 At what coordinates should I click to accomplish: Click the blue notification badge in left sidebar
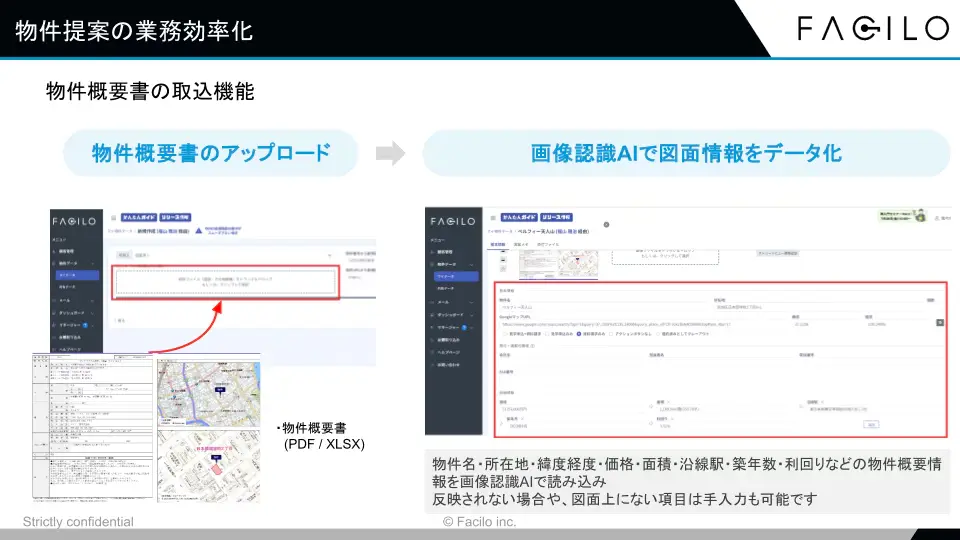point(86,325)
